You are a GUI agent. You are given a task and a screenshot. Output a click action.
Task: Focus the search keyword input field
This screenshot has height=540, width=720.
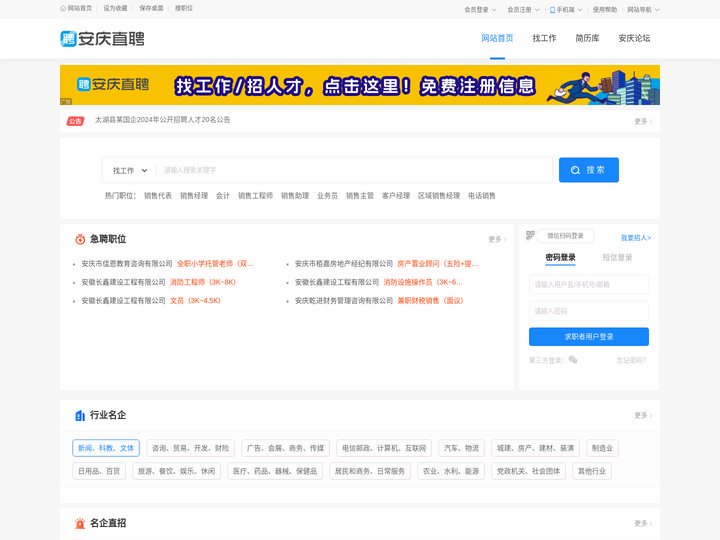coord(354,170)
